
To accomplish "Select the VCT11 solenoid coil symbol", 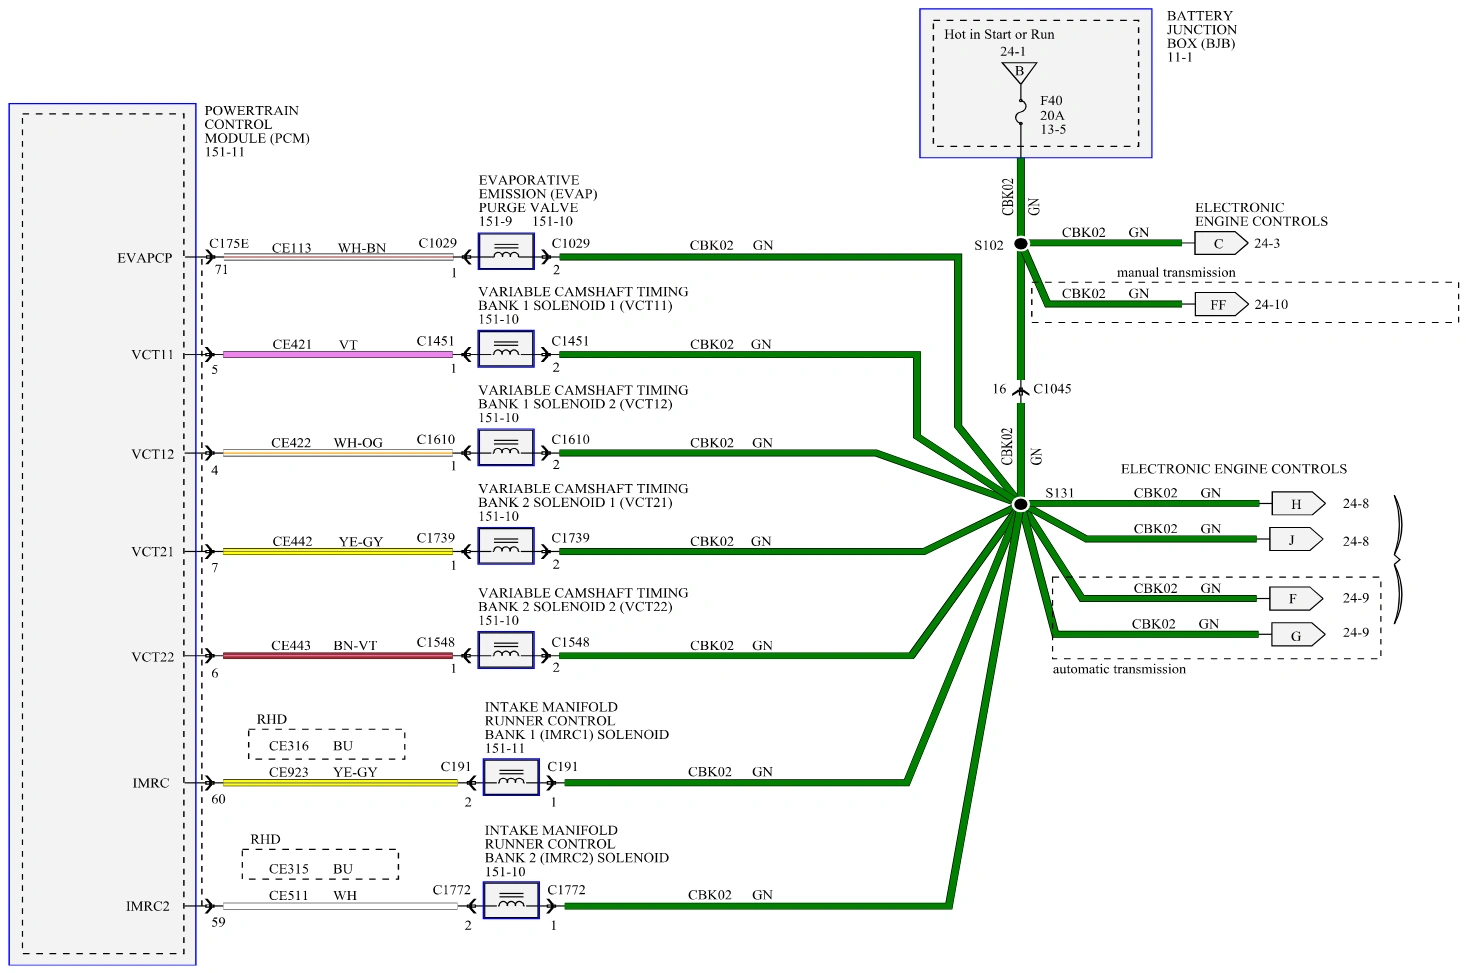I will 506,349.
